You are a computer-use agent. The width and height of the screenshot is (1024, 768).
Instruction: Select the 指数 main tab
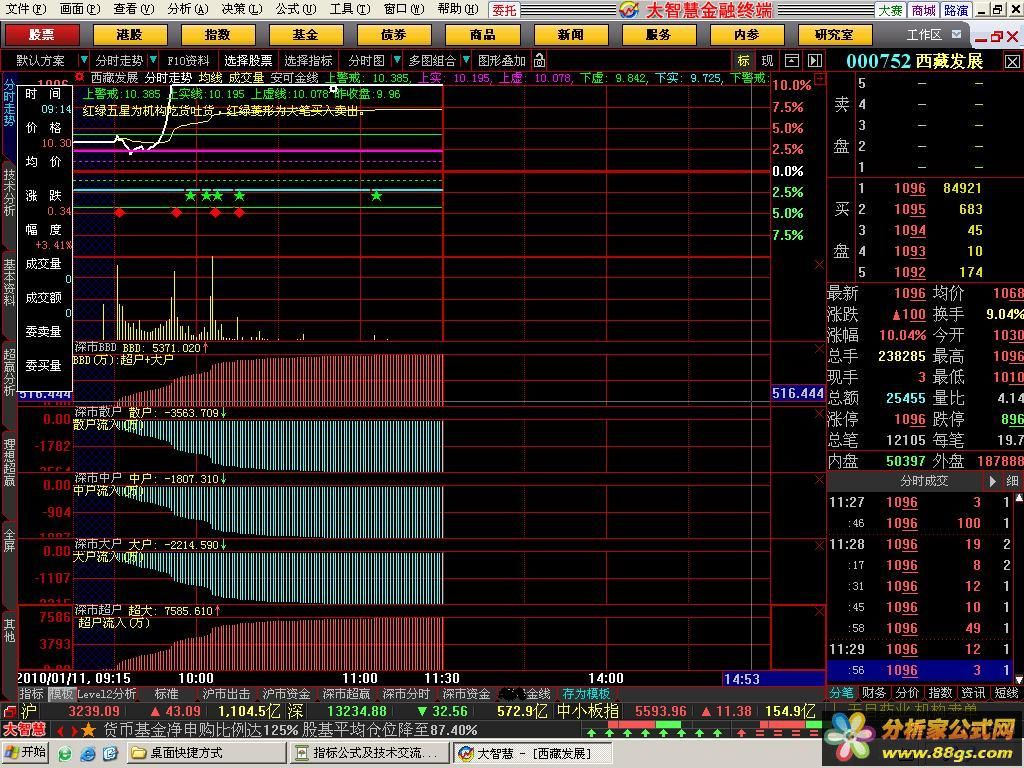[217, 35]
